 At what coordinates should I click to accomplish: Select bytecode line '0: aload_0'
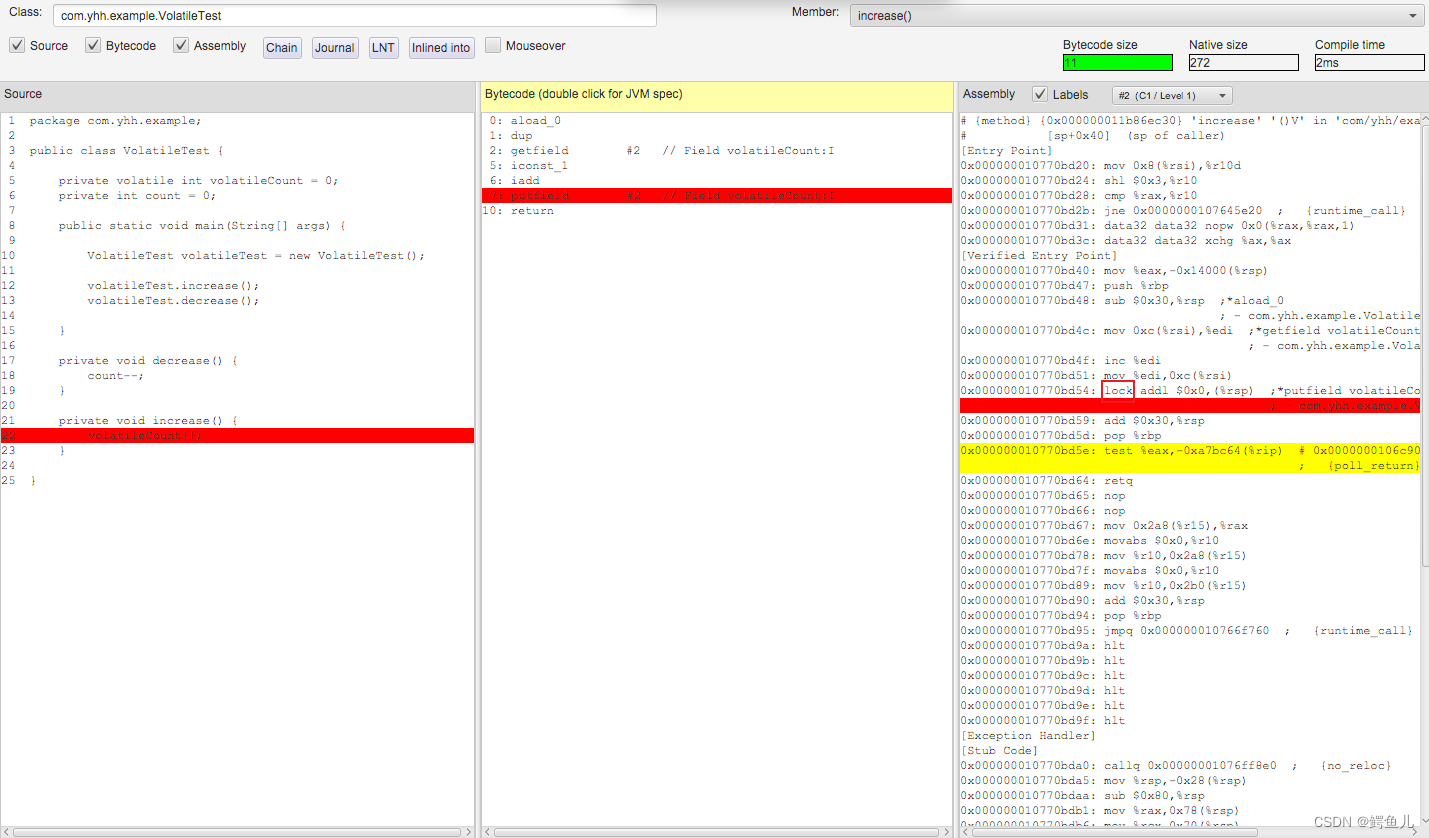pyautogui.click(x=525, y=120)
